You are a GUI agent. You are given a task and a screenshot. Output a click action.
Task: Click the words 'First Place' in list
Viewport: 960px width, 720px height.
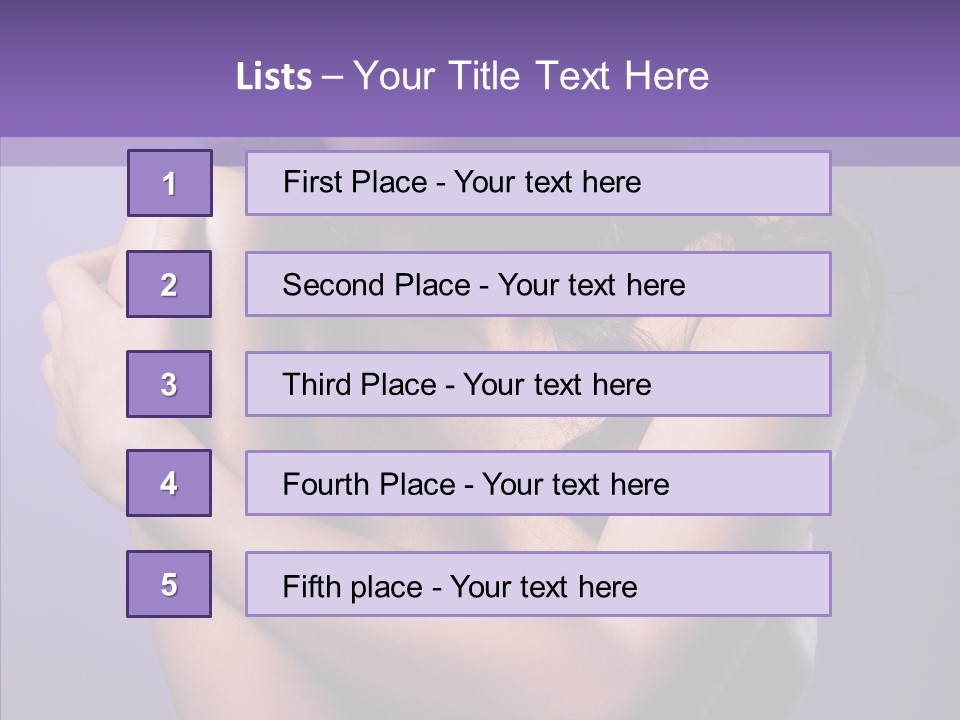coord(355,182)
